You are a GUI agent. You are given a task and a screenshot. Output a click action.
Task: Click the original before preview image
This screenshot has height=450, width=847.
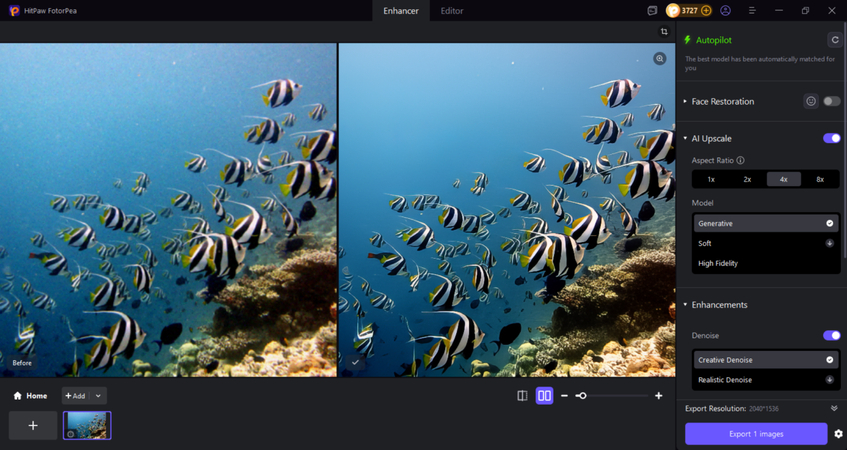click(168, 210)
